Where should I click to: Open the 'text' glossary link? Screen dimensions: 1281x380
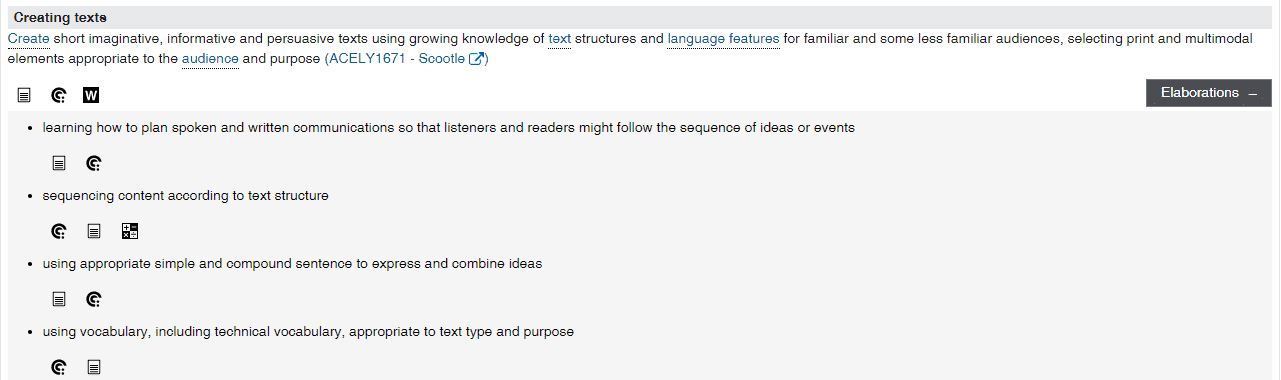point(559,39)
